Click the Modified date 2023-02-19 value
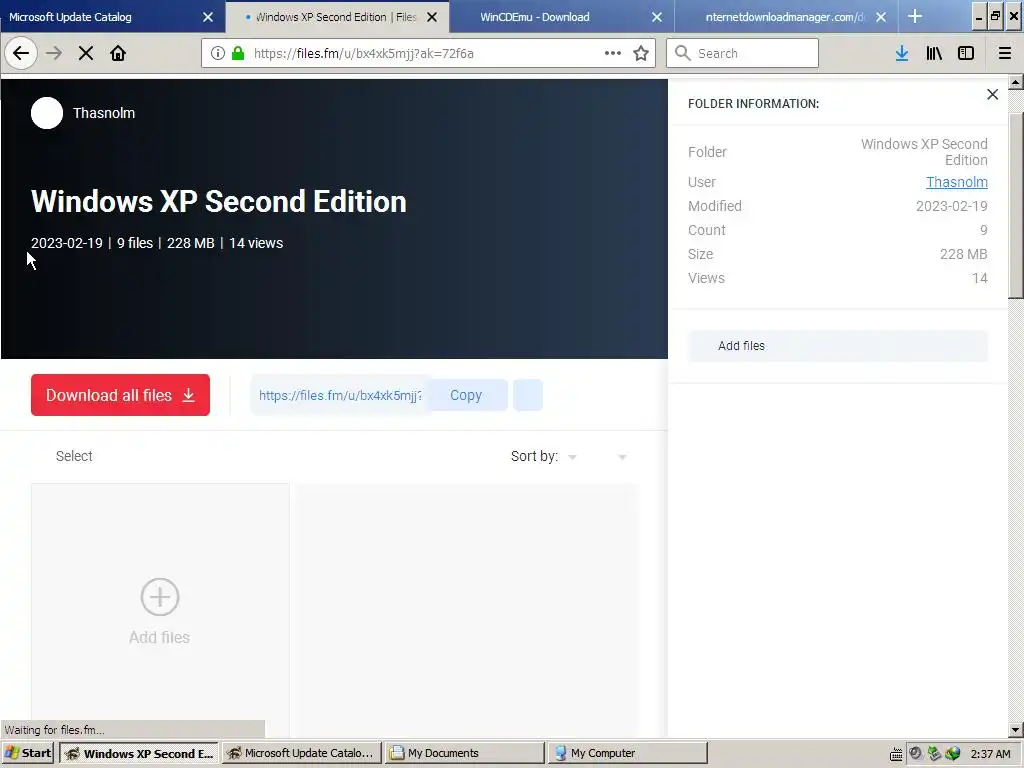This screenshot has width=1024, height=768. (952, 206)
